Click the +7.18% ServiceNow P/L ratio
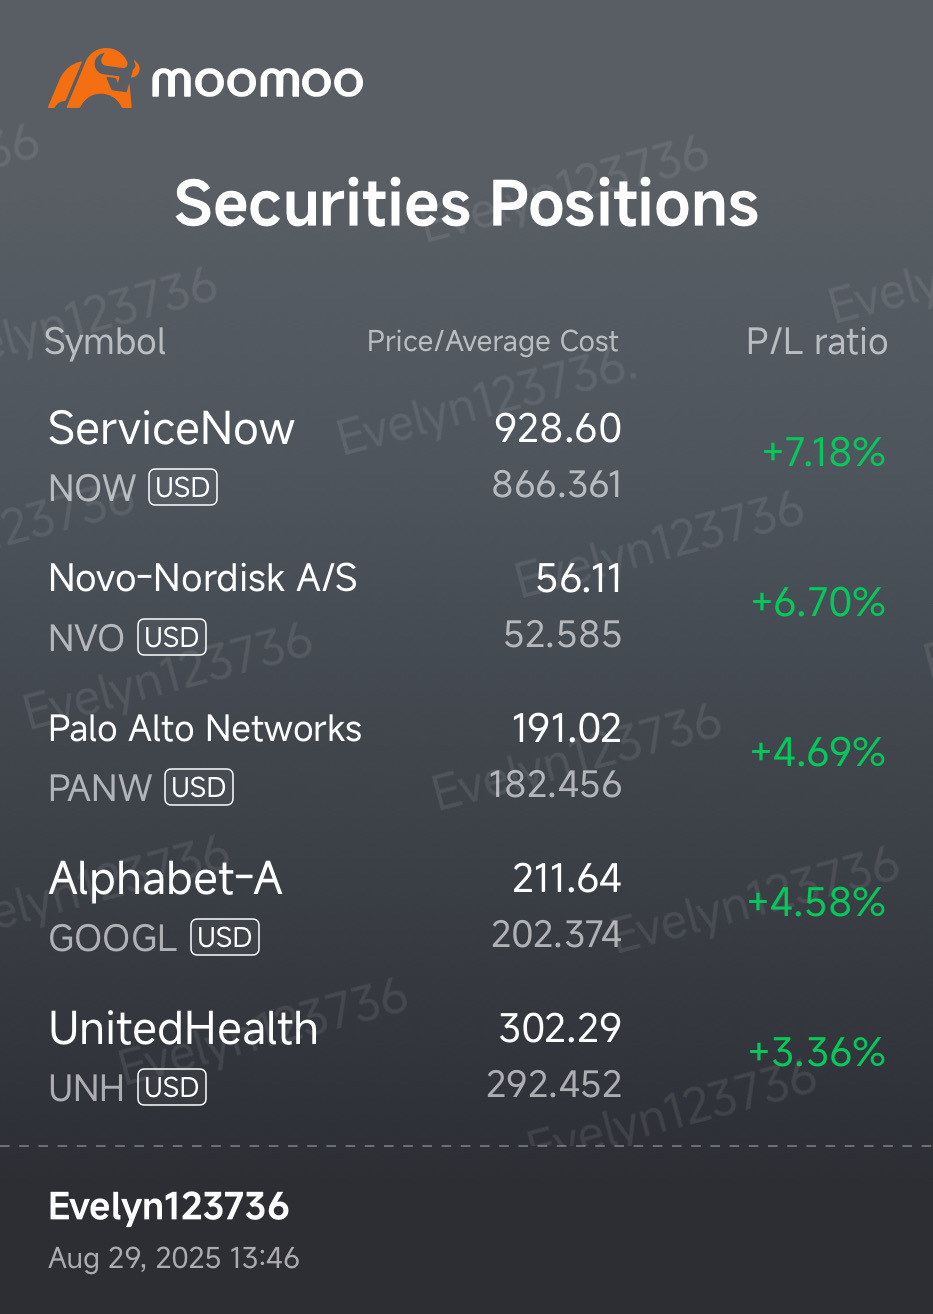933x1314 pixels. click(823, 453)
